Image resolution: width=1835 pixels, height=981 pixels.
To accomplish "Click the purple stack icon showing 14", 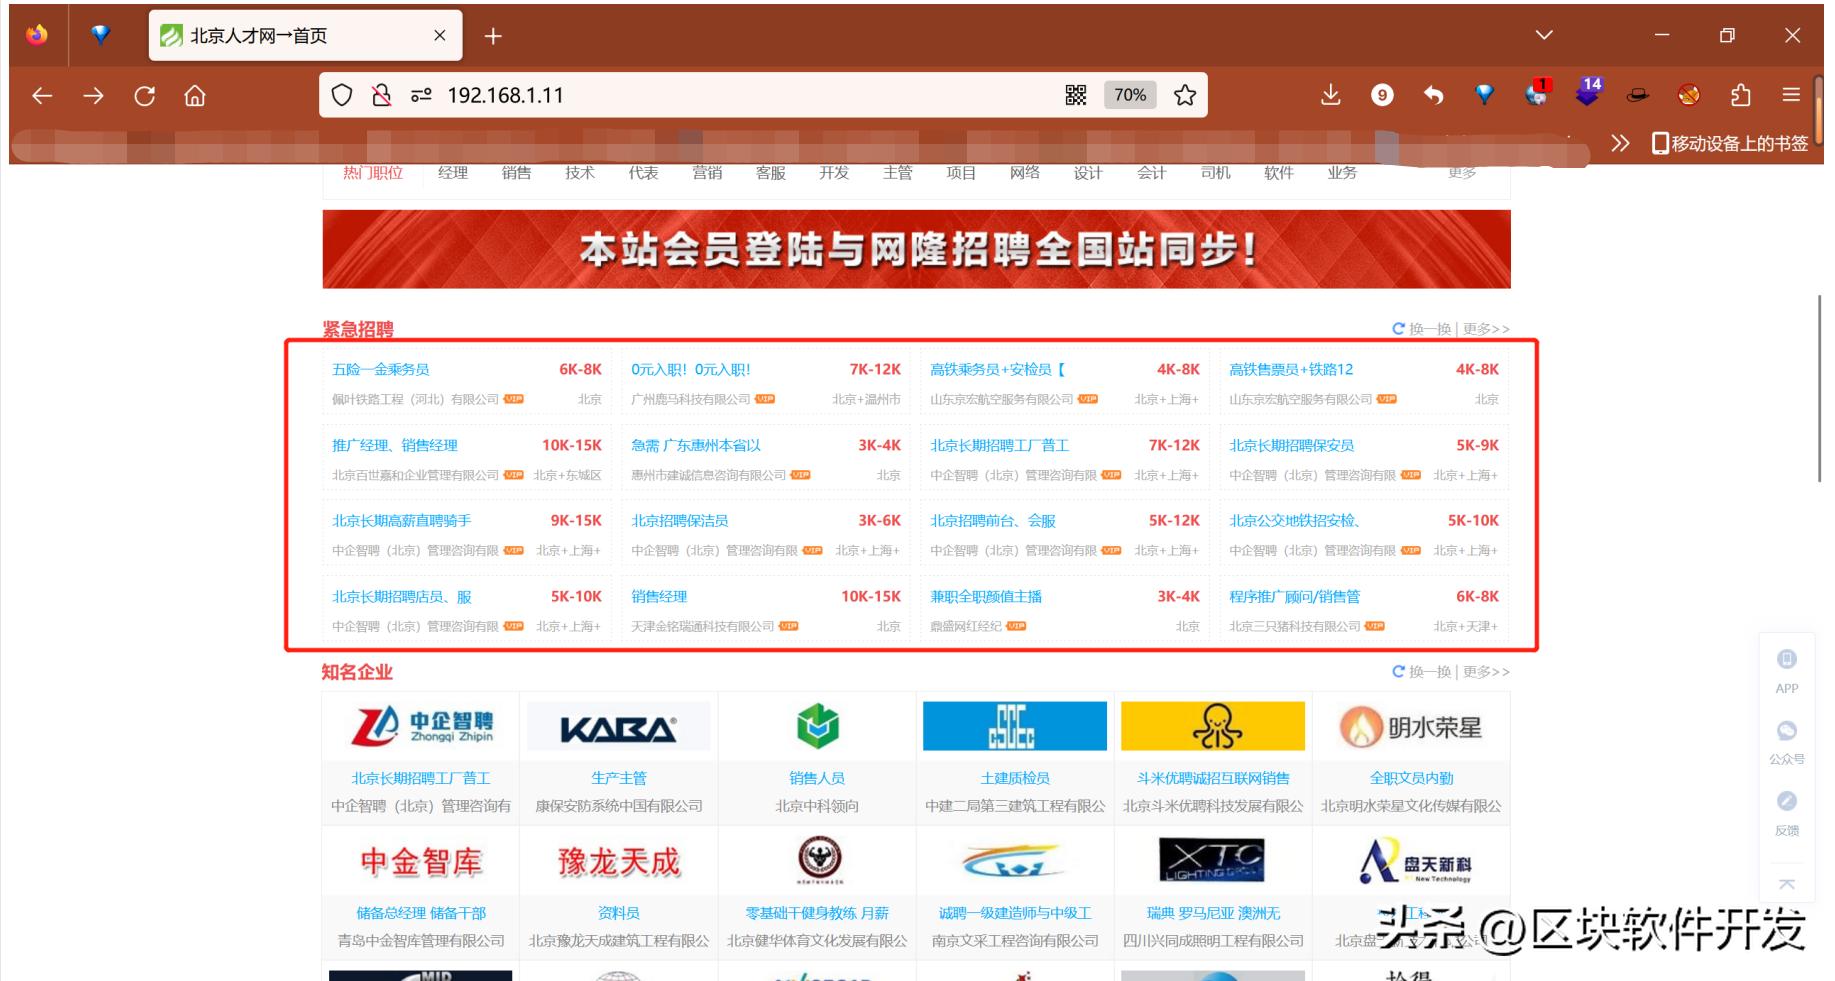I will (1587, 95).
